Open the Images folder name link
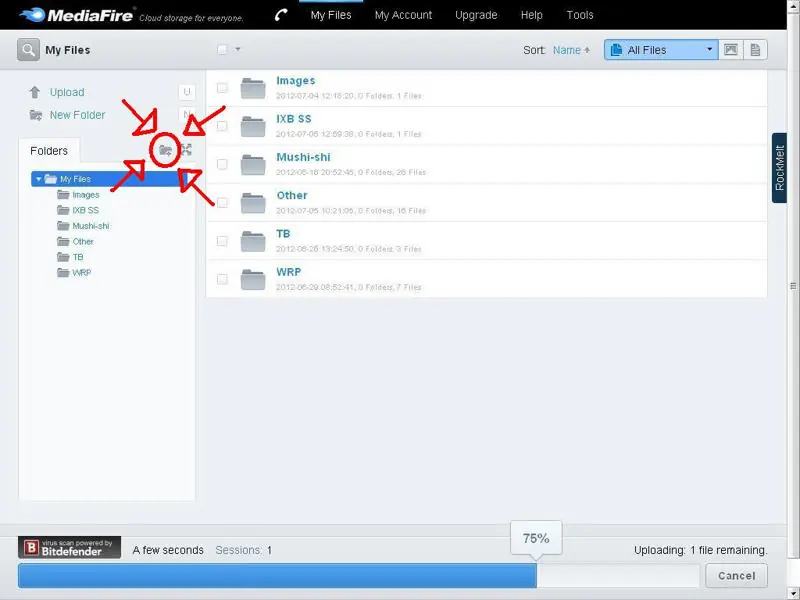 (296, 81)
